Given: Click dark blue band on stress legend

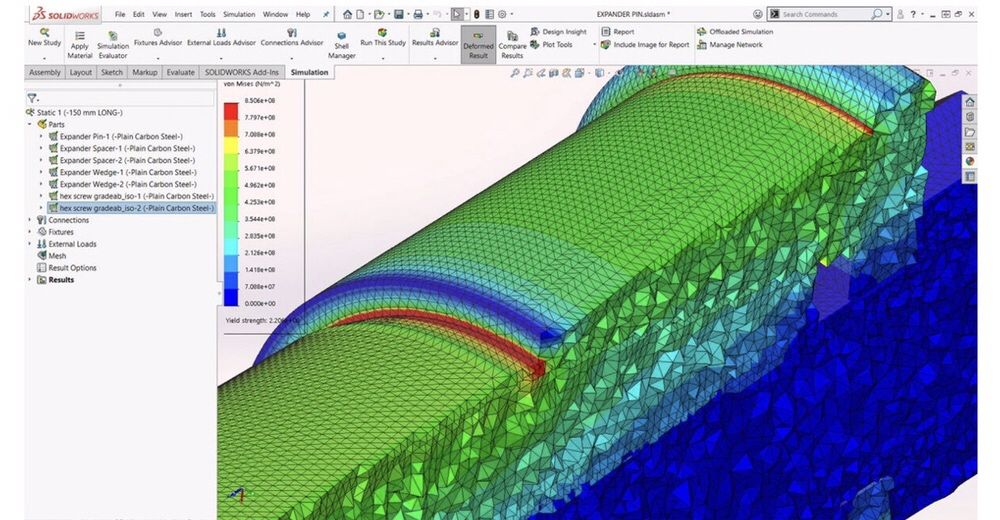Looking at the screenshot, I should point(231,297).
